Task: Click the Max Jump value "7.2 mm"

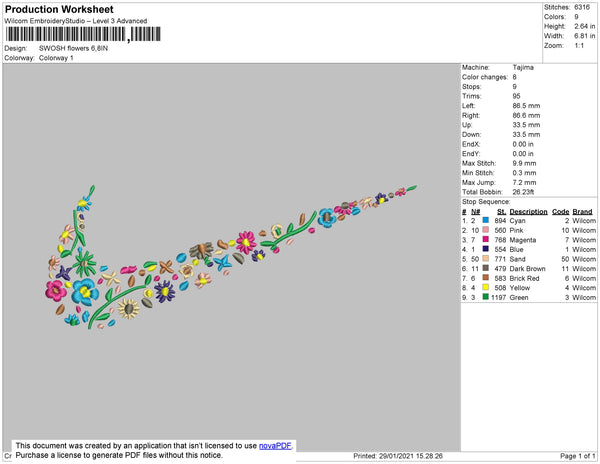Action: pyautogui.click(x=525, y=182)
